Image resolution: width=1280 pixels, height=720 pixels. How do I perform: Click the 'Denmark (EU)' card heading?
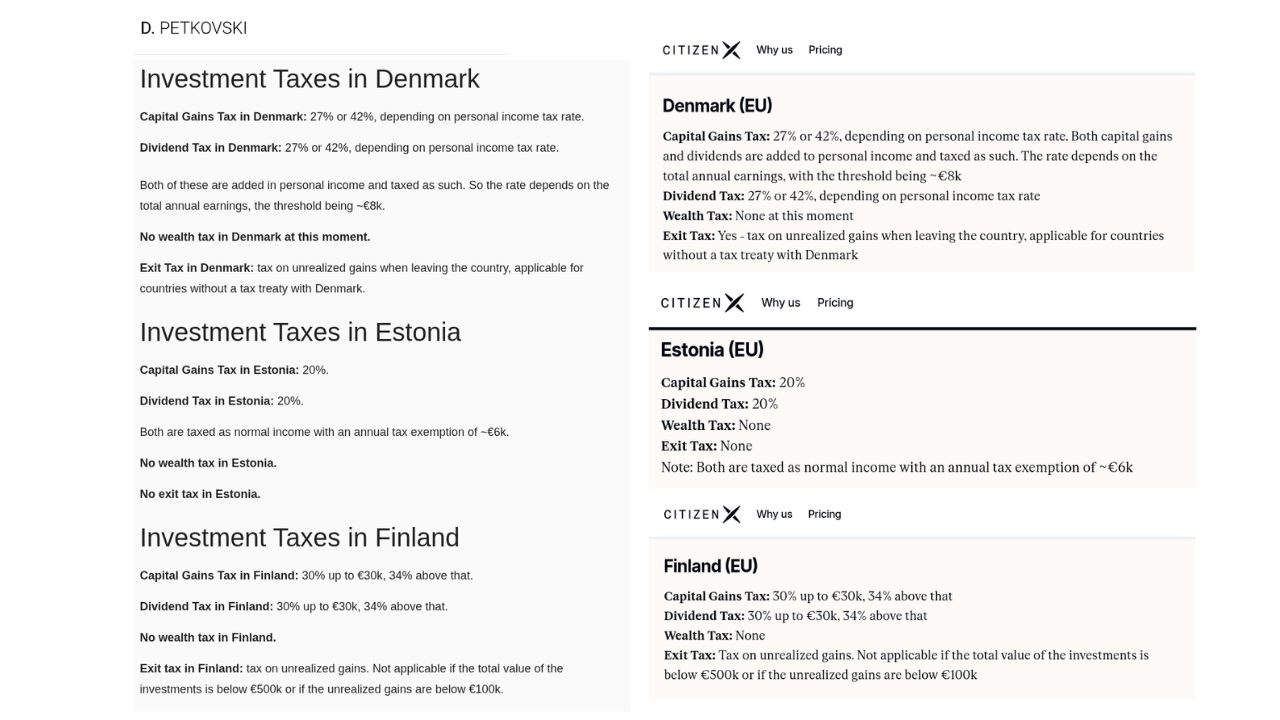click(717, 106)
